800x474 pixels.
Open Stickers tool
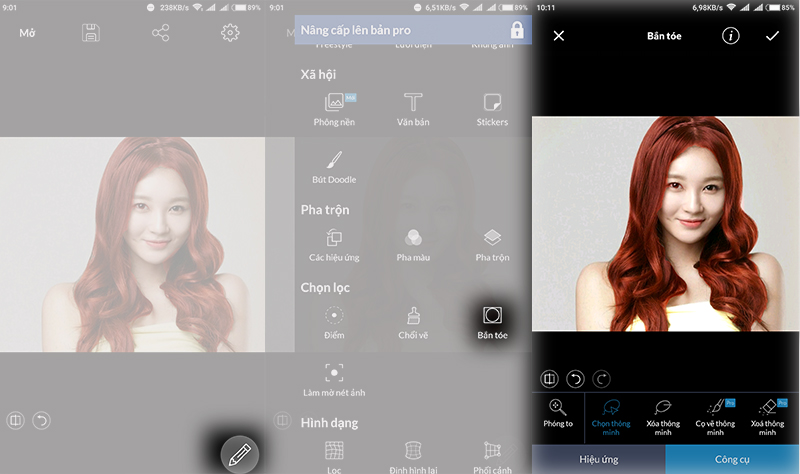pyautogui.click(x=492, y=110)
